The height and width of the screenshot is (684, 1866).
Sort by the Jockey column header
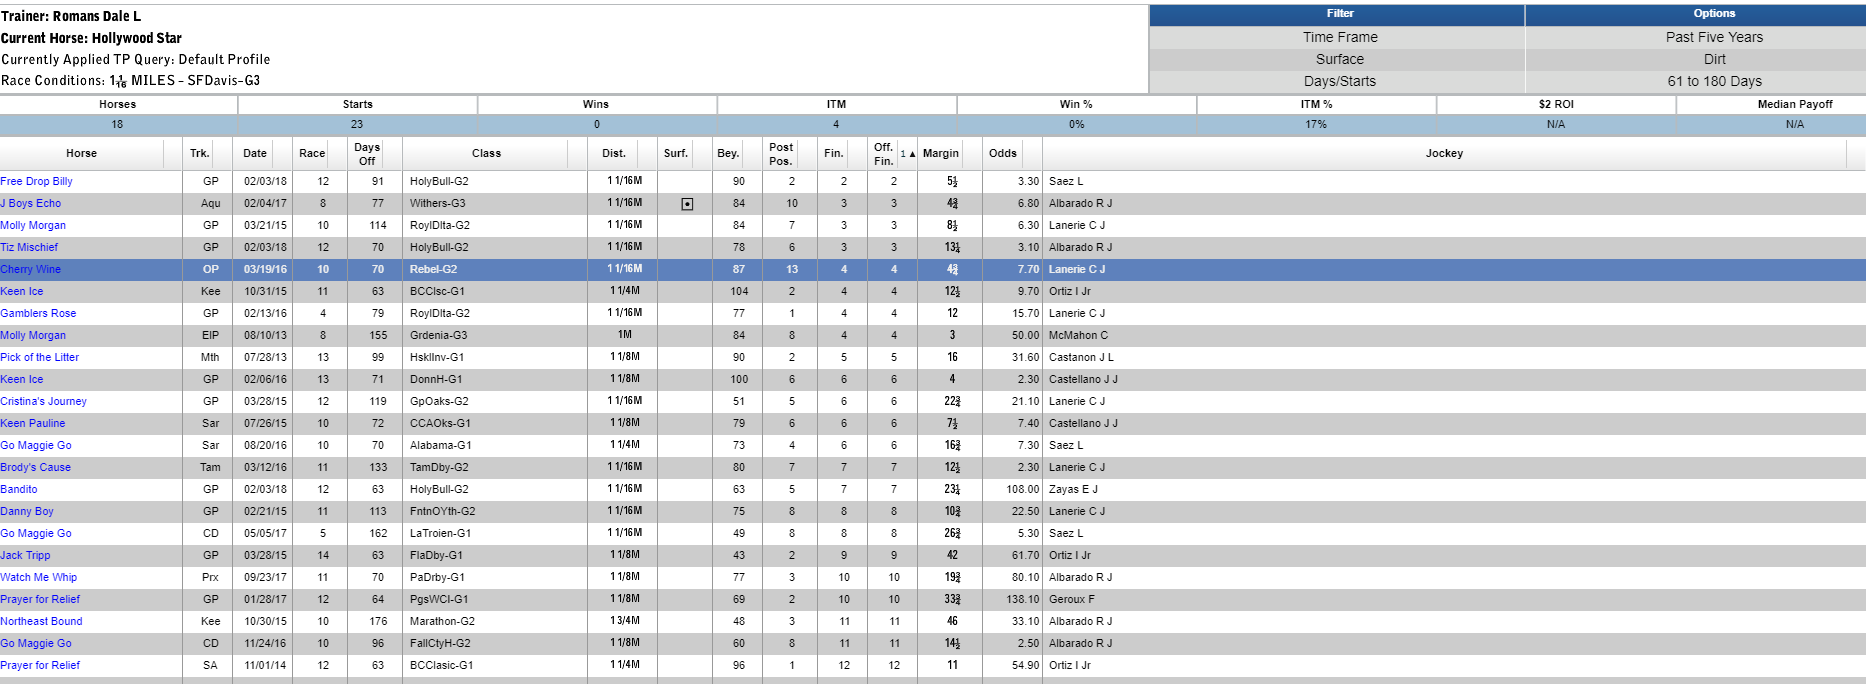[x=1444, y=154]
